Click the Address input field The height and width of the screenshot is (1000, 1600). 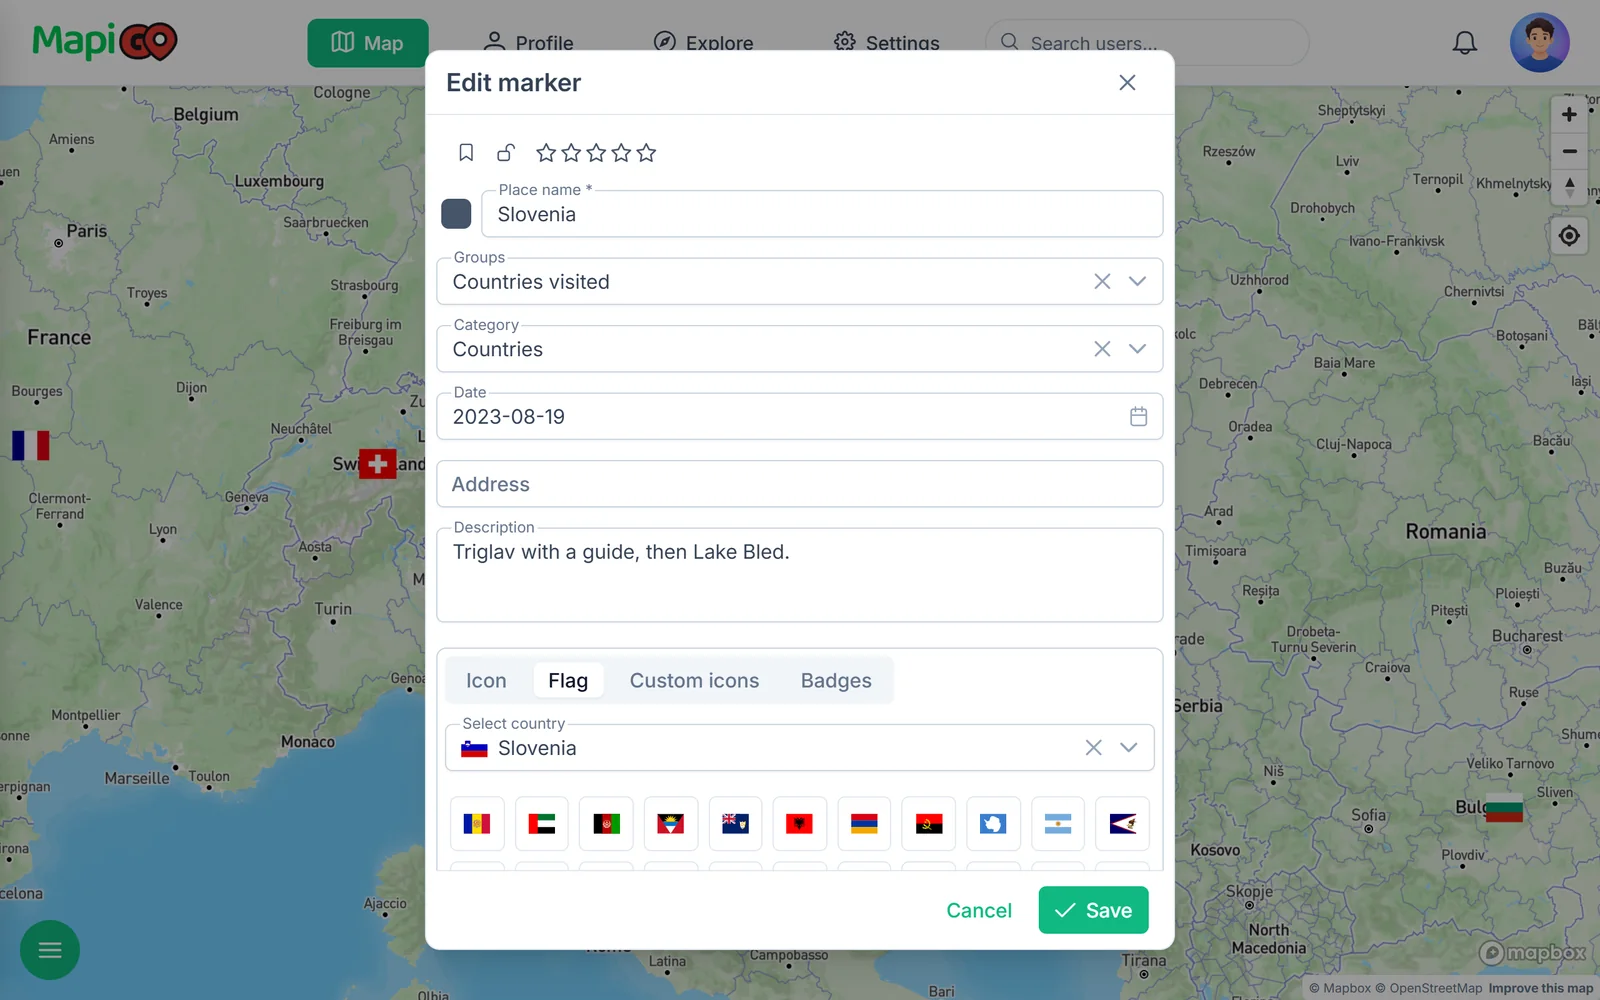click(x=800, y=484)
